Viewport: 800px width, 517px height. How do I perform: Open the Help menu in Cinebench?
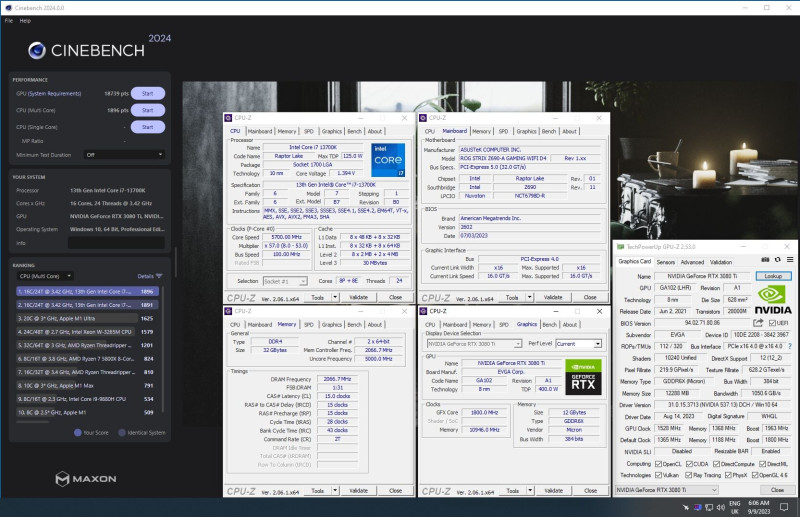25,21
